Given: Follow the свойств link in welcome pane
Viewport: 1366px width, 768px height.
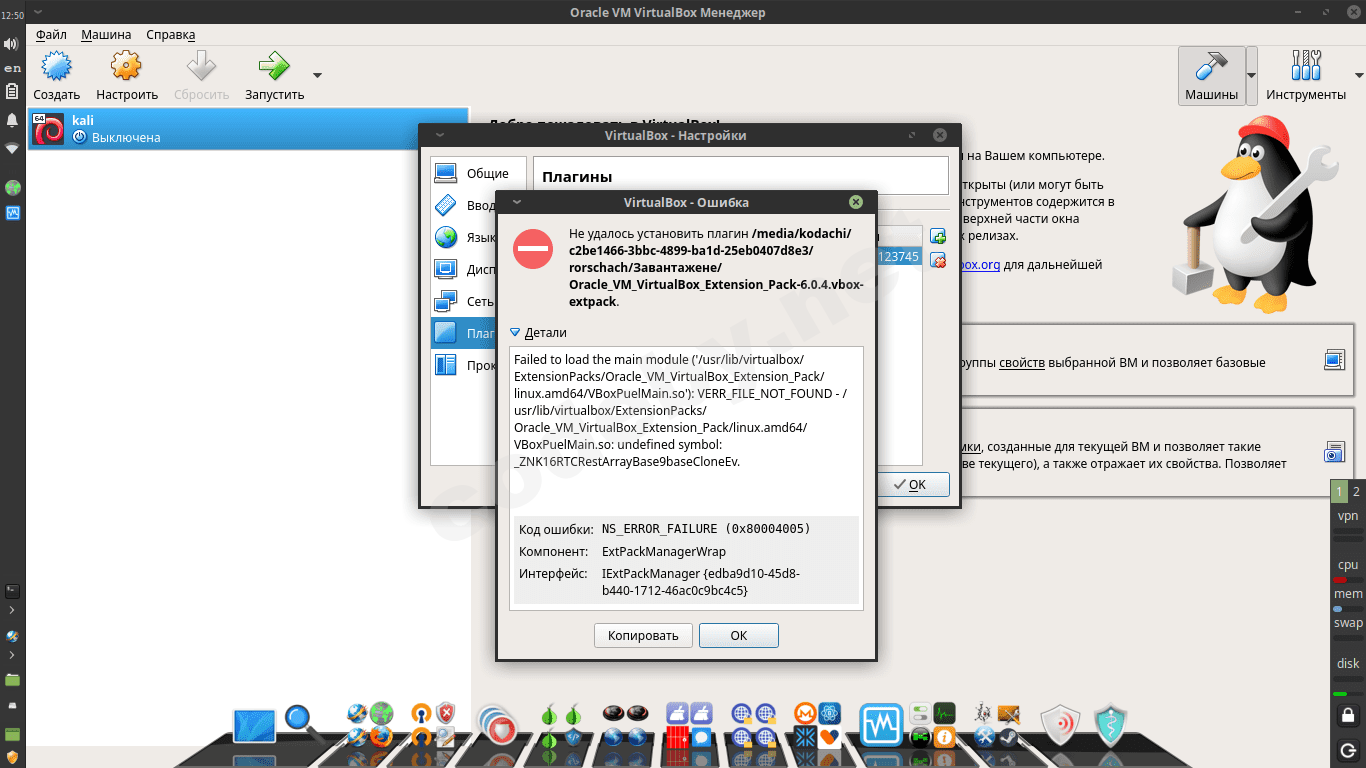Looking at the screenshot, I should tap(1022, 362).
